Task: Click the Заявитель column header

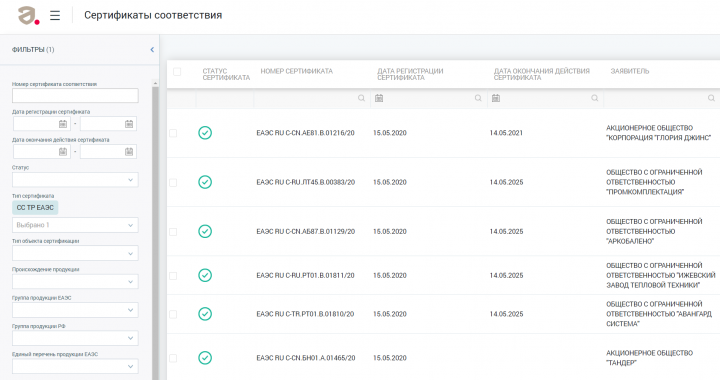Action: 630,71
